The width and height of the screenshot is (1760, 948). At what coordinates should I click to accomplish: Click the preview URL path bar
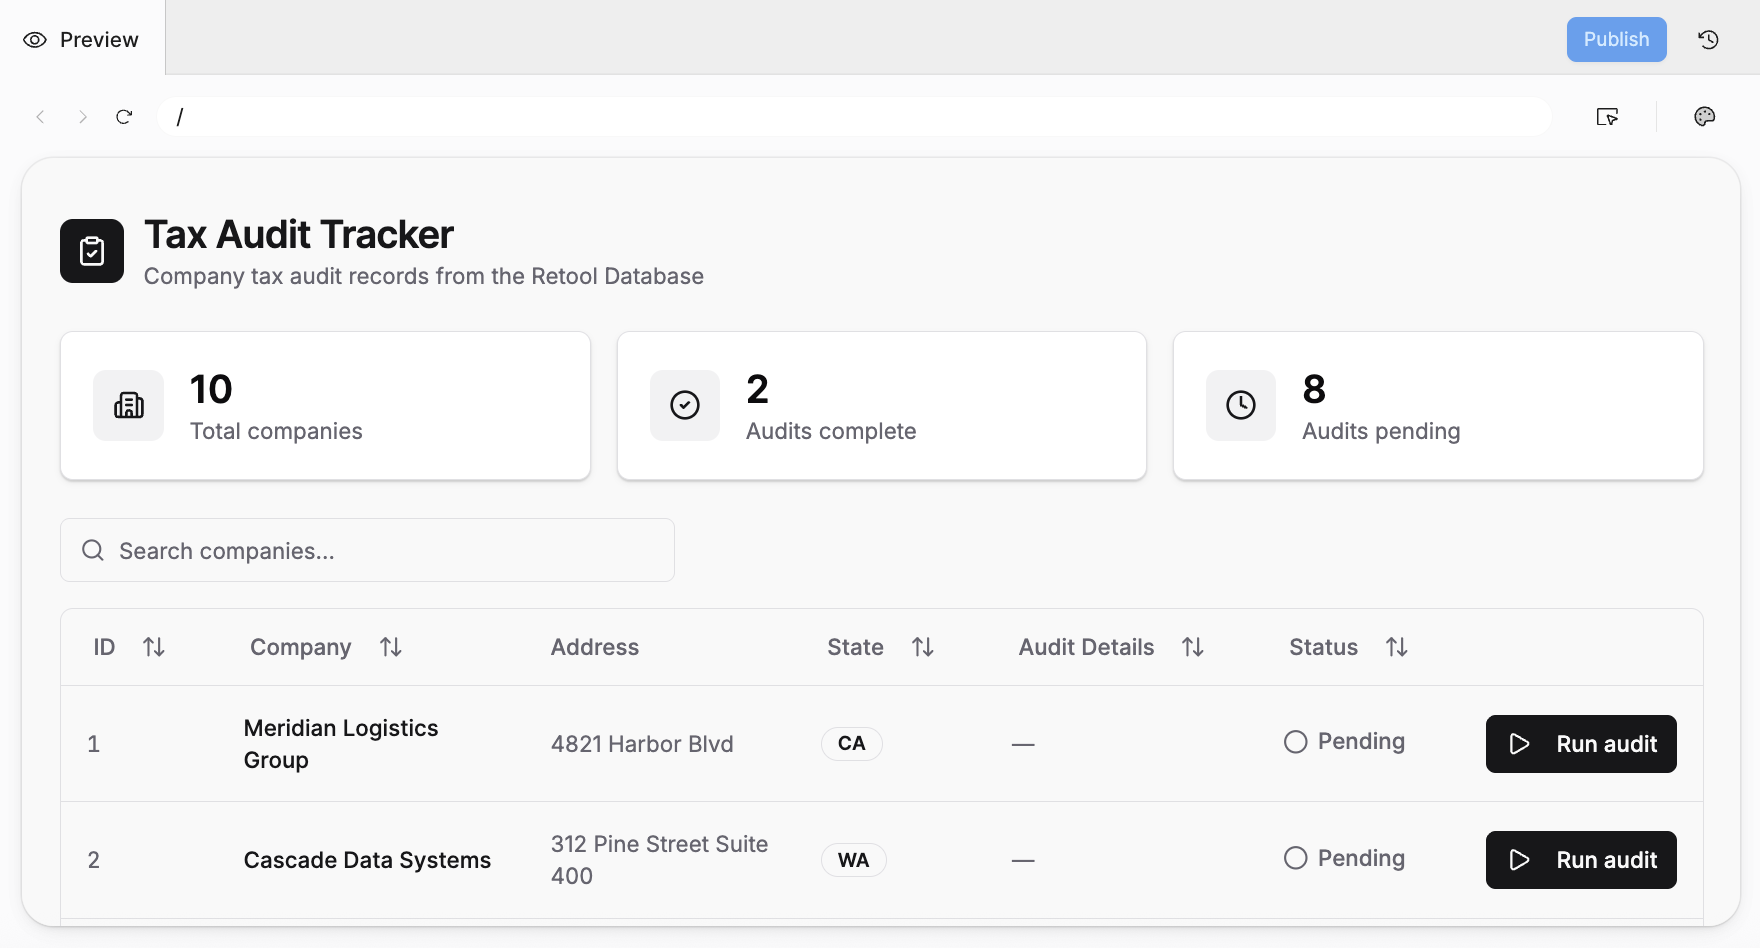point(854,117)
